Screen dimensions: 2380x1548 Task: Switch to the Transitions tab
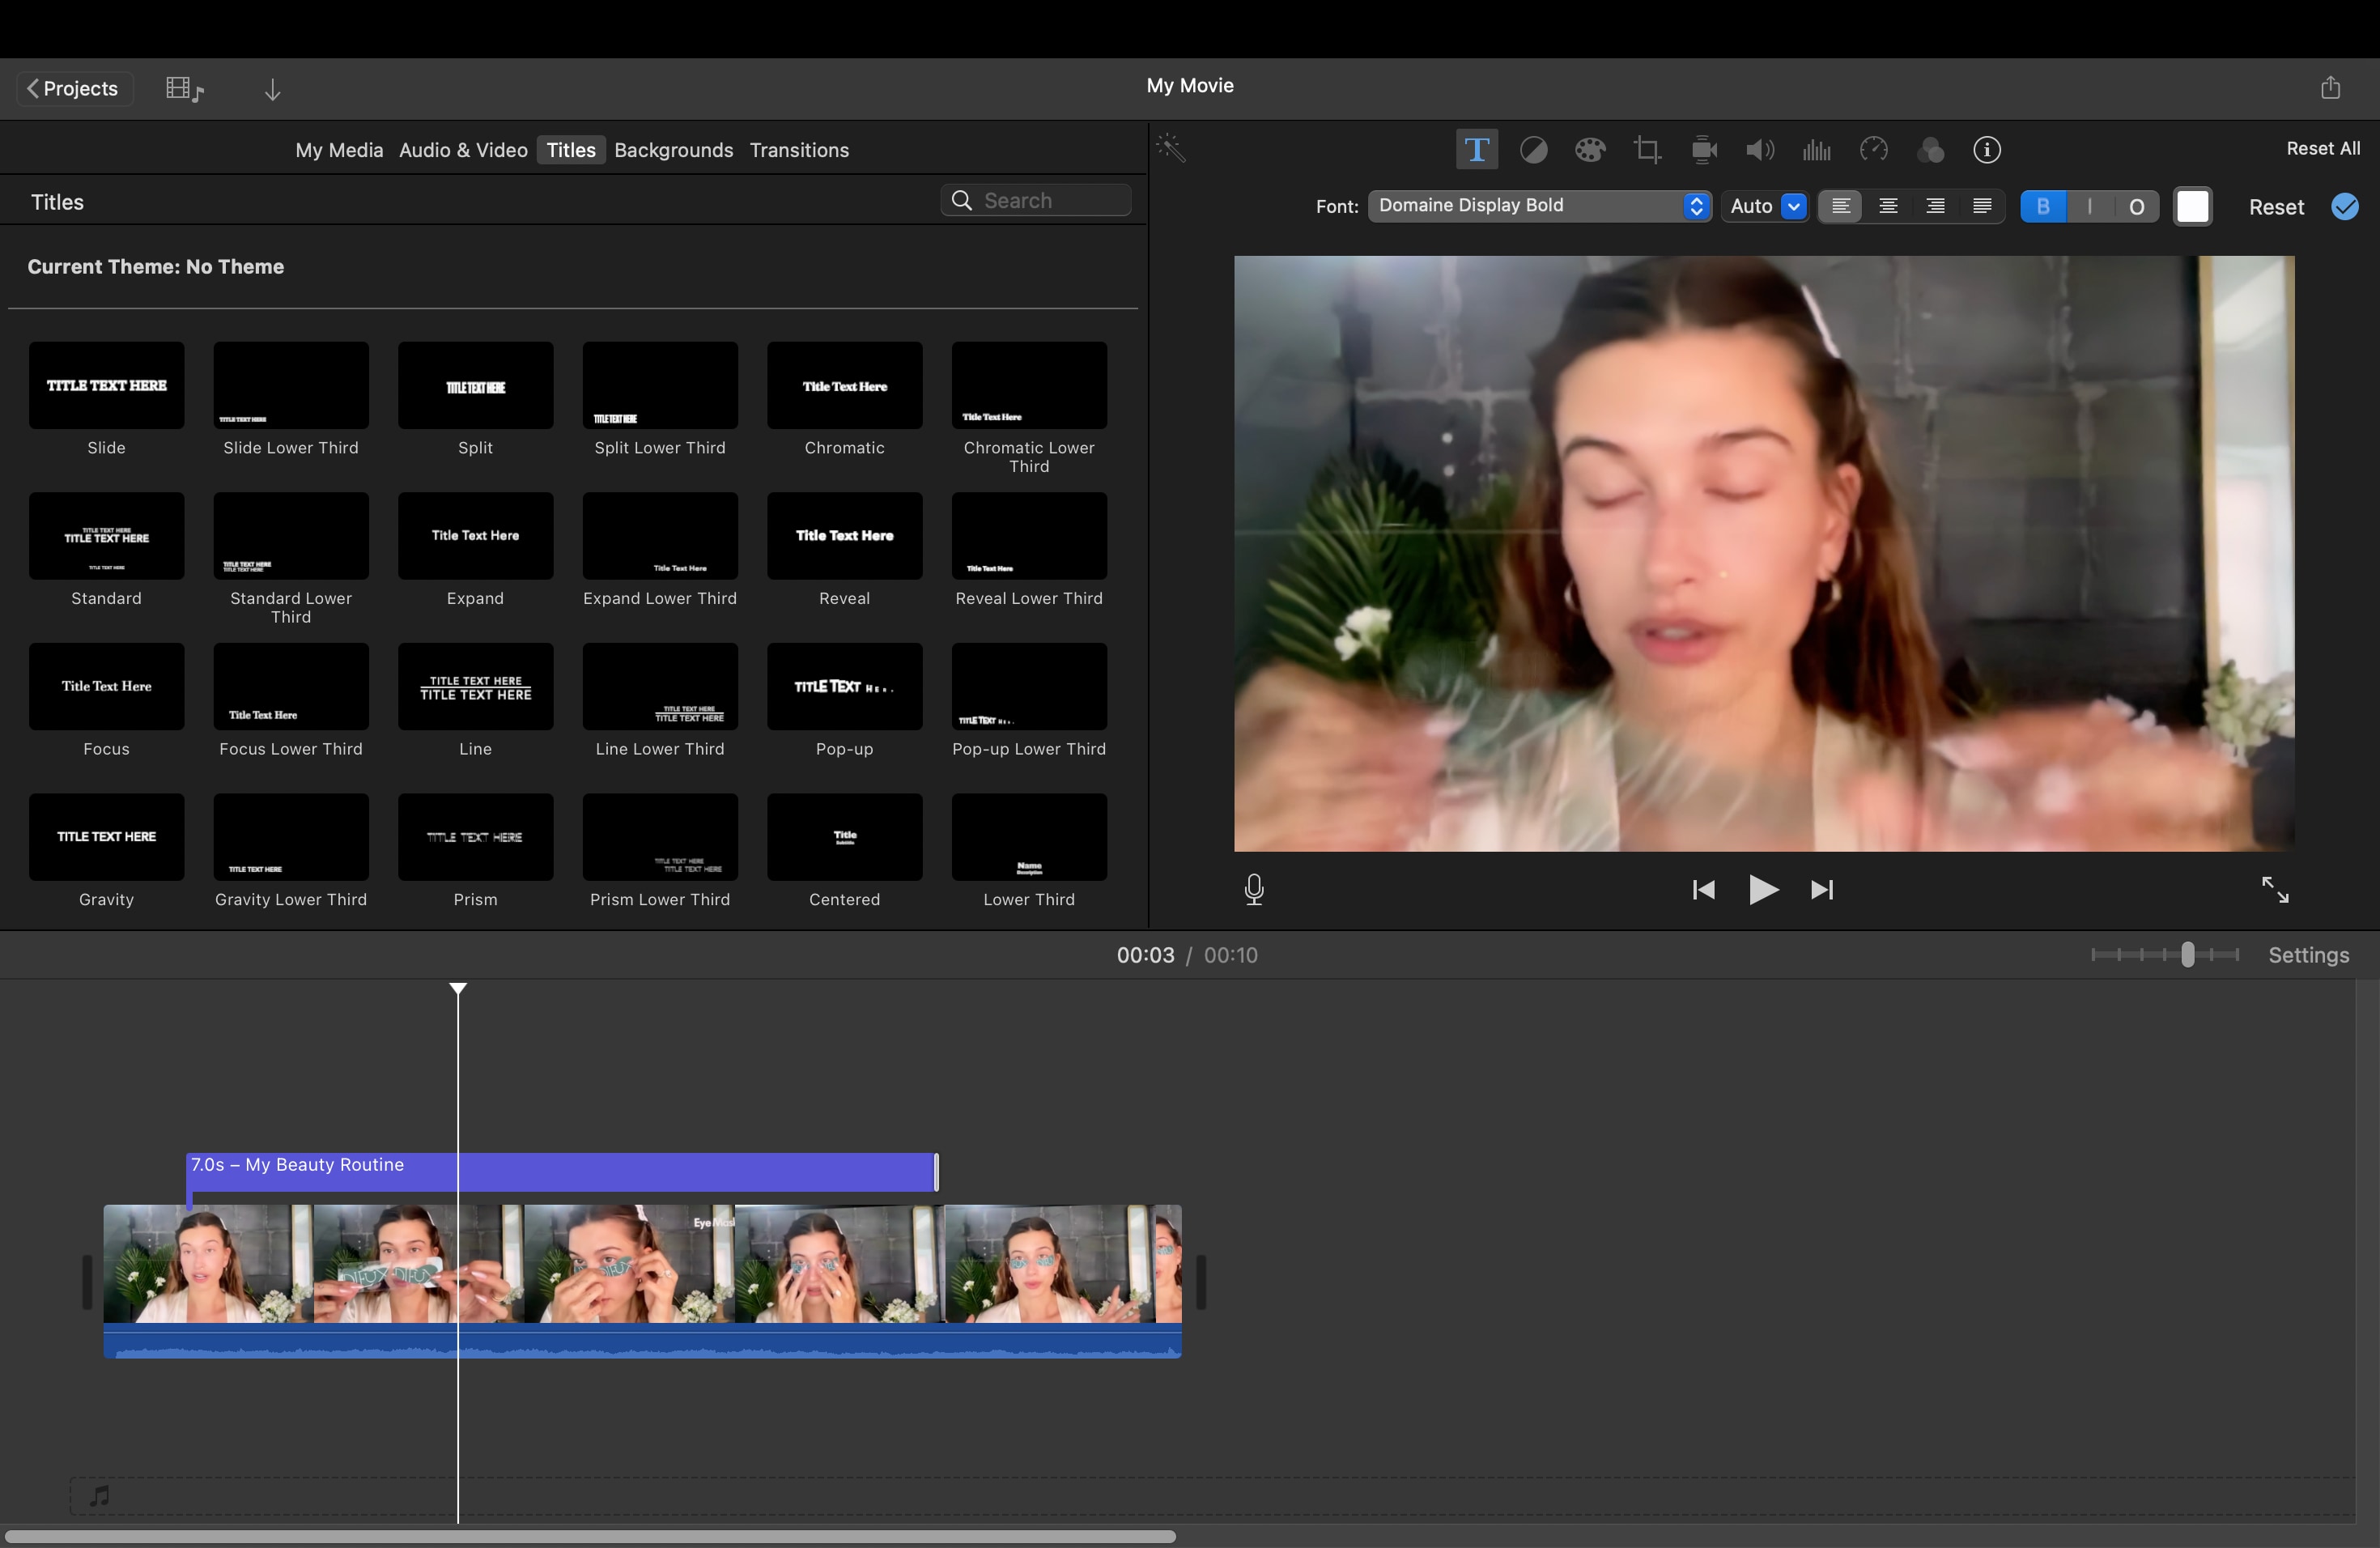coord(798,150)
